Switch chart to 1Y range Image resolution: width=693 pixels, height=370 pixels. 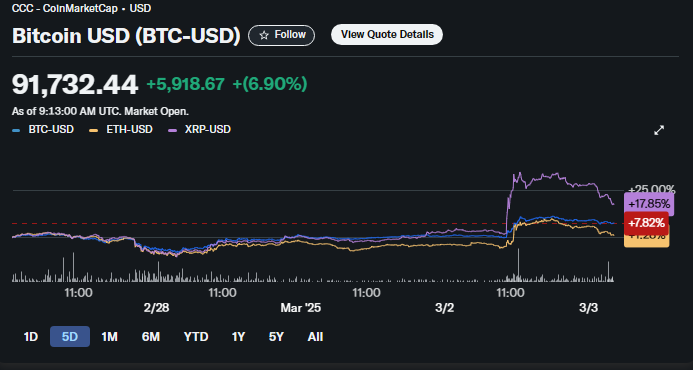(238, 337)
